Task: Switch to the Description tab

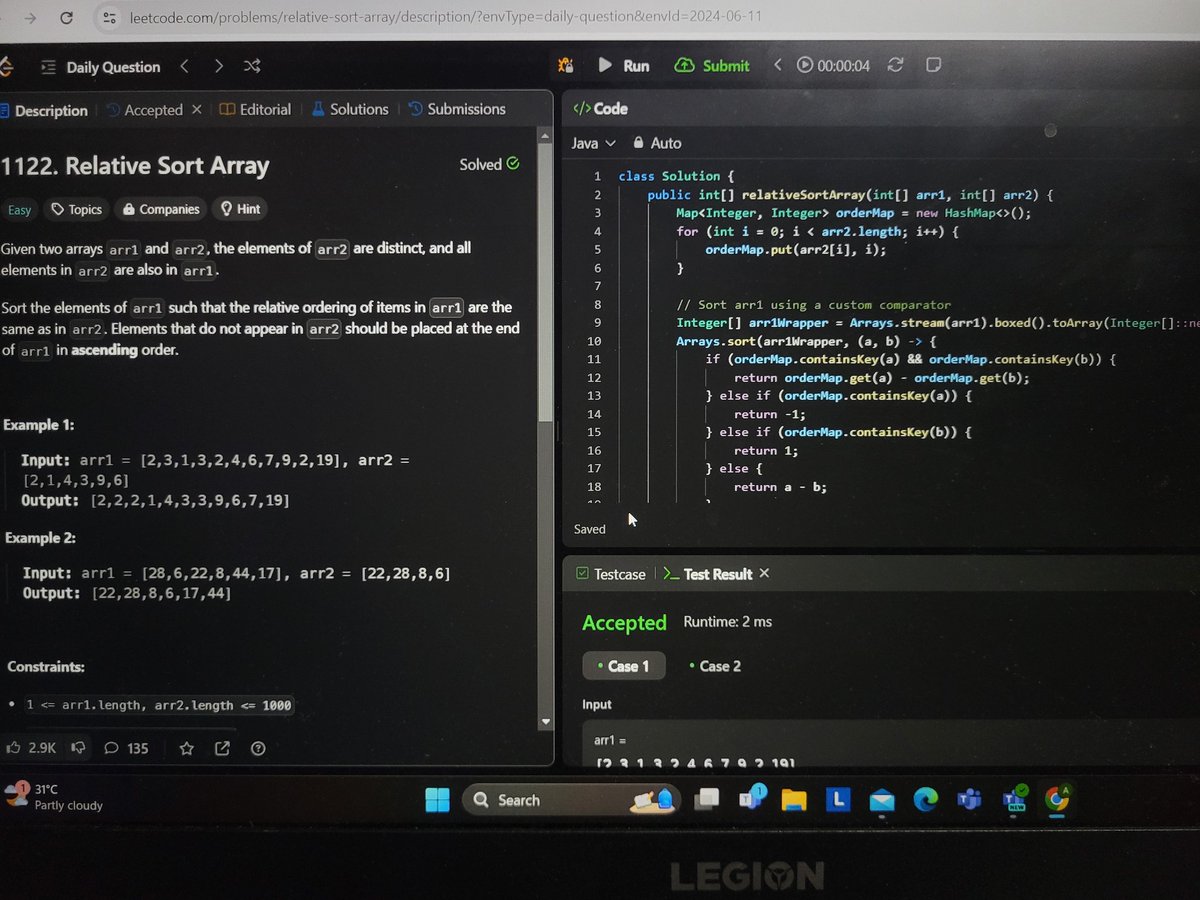Action: [44, 110]
